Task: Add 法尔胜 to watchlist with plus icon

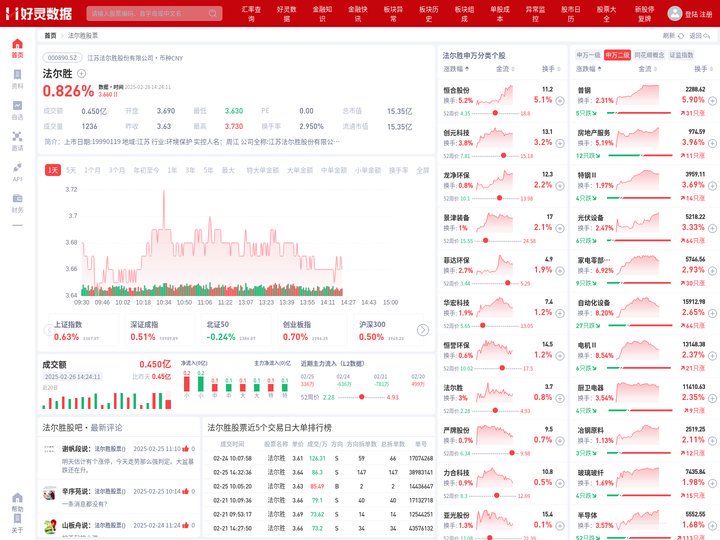Action: coord(81,73)
